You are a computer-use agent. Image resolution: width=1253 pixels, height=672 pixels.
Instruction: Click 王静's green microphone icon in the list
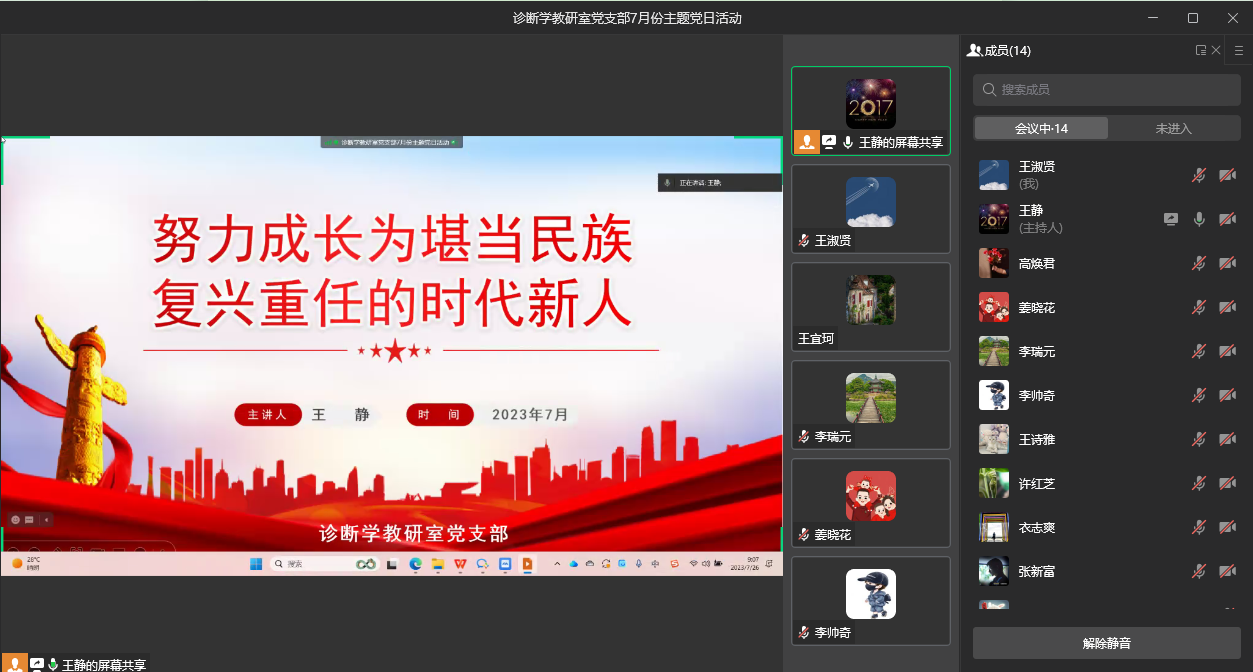pyautogui.click(x=1199, y=219)
